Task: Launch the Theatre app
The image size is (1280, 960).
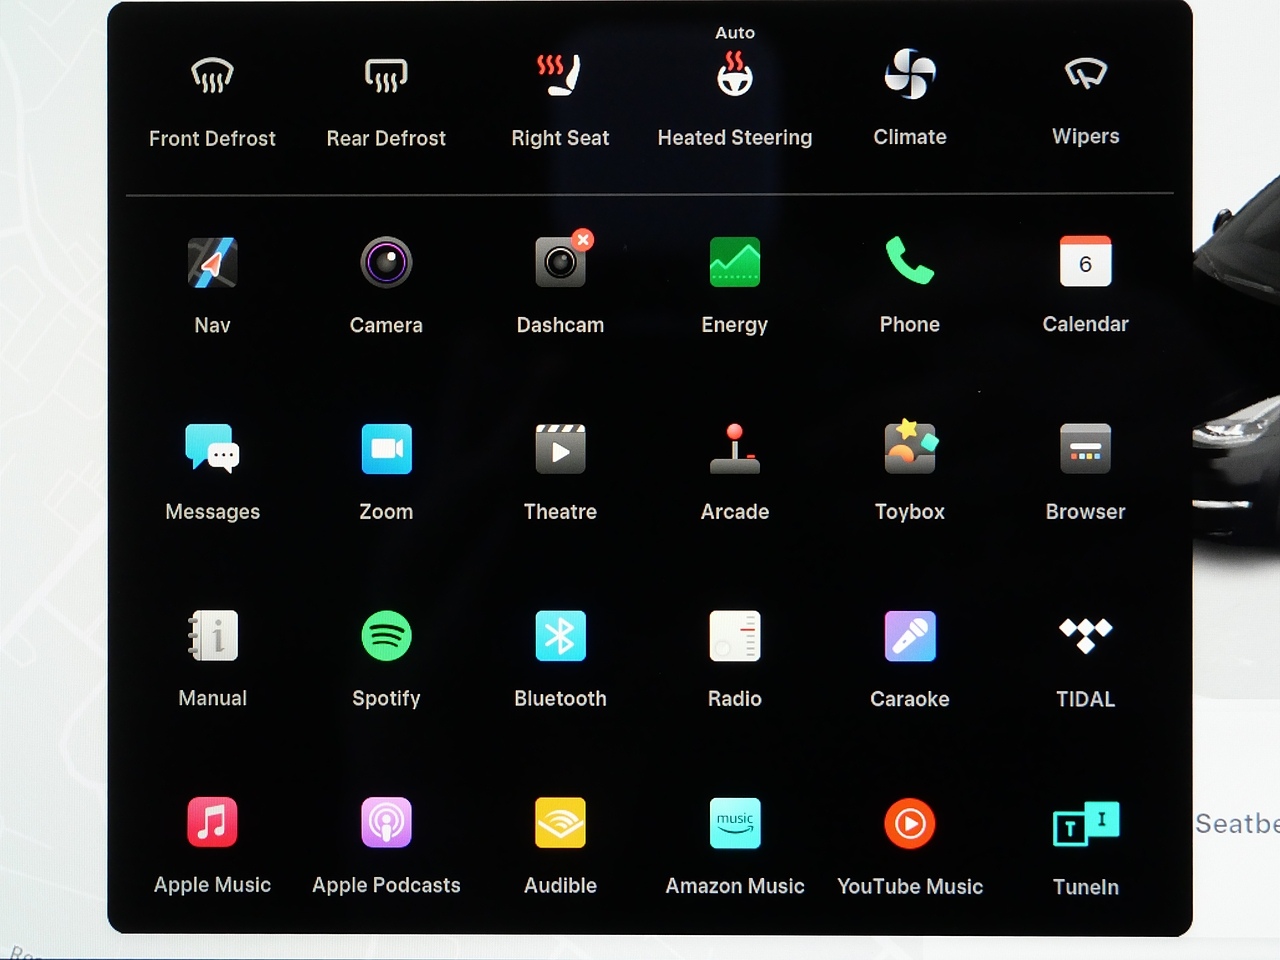Action: pyautogui.click(x=560, y=448)
